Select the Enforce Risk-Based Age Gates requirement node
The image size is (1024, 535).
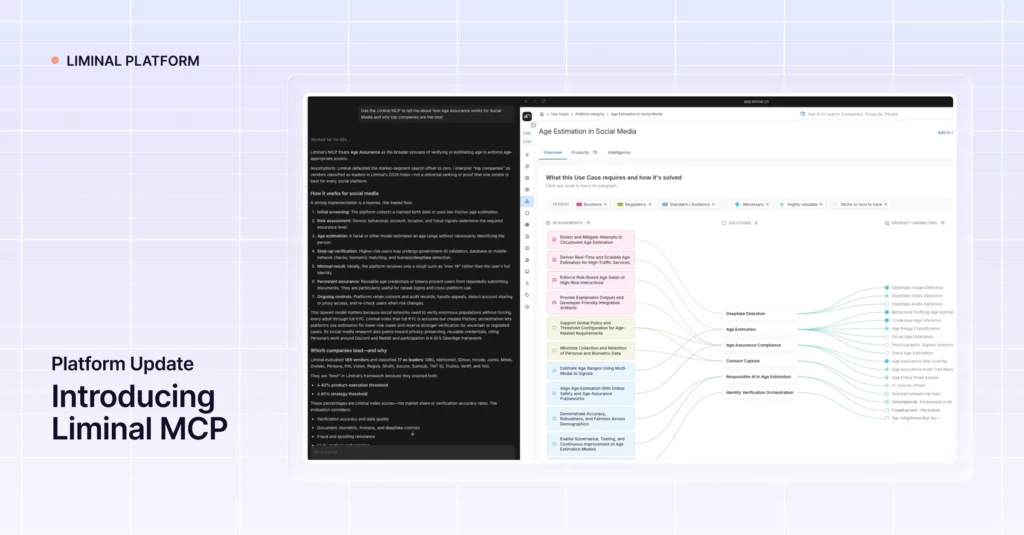(590, 280)
